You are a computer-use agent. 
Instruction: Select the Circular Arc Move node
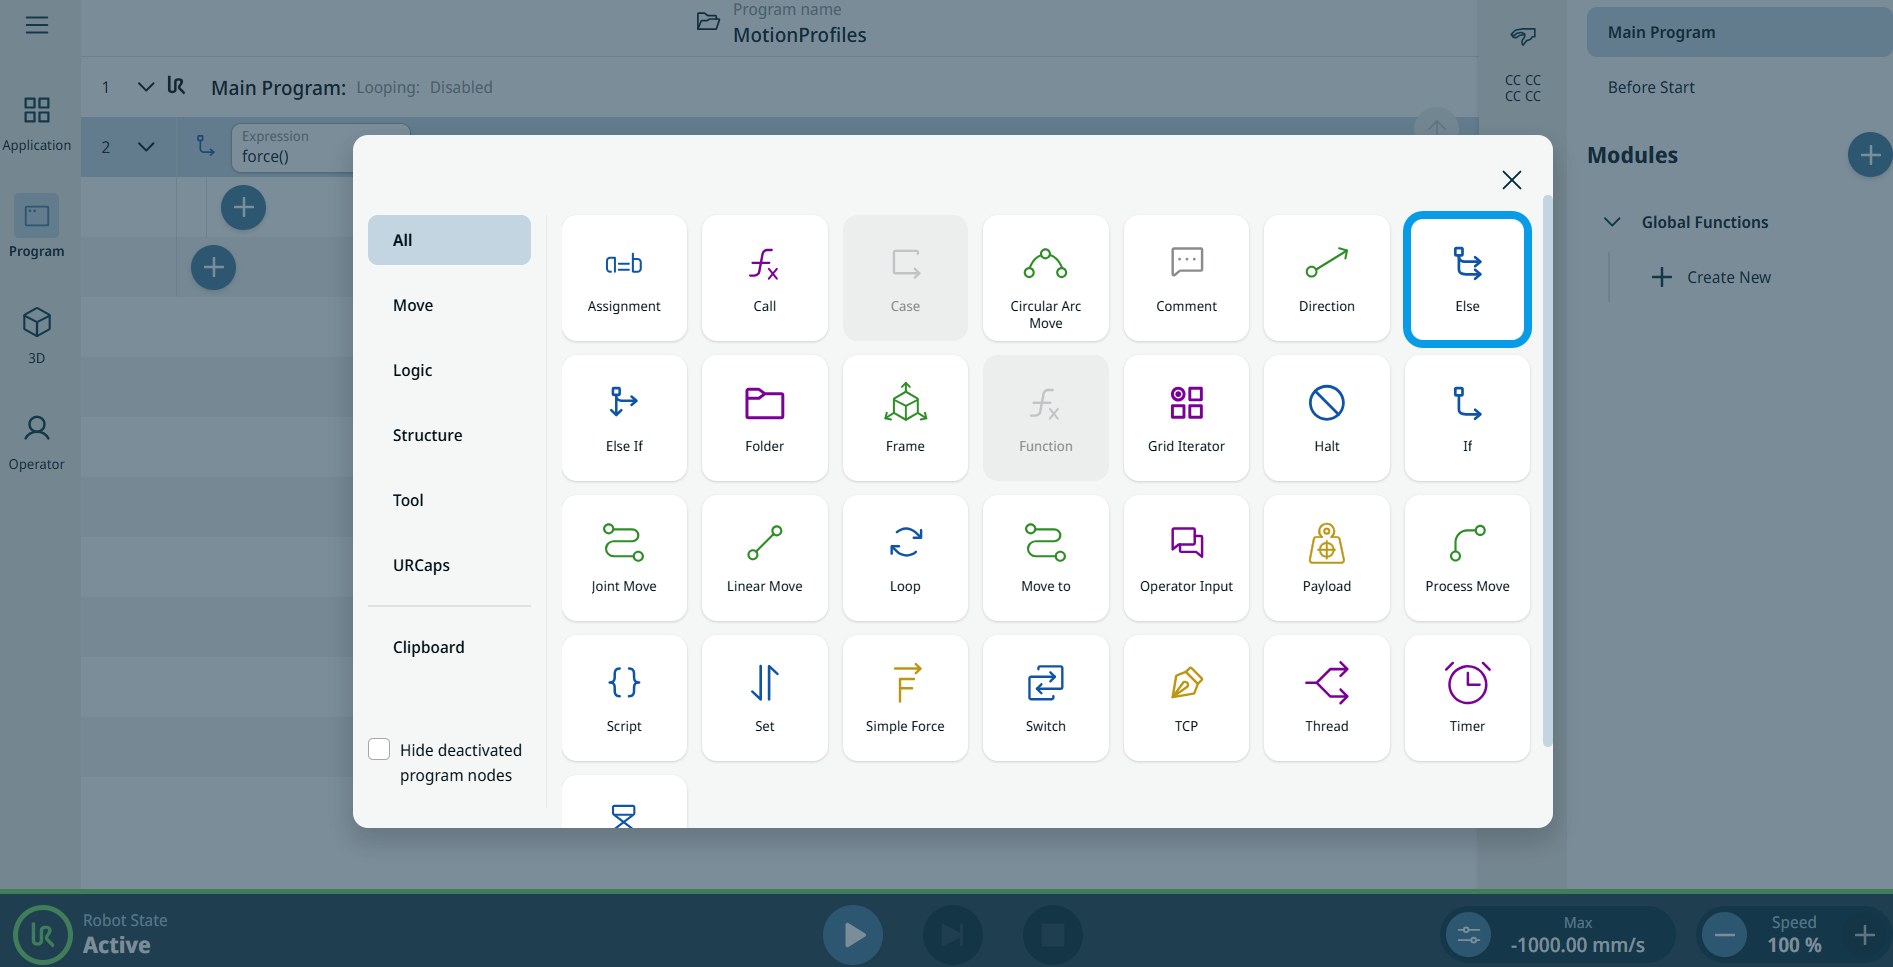click(1045, 278)
